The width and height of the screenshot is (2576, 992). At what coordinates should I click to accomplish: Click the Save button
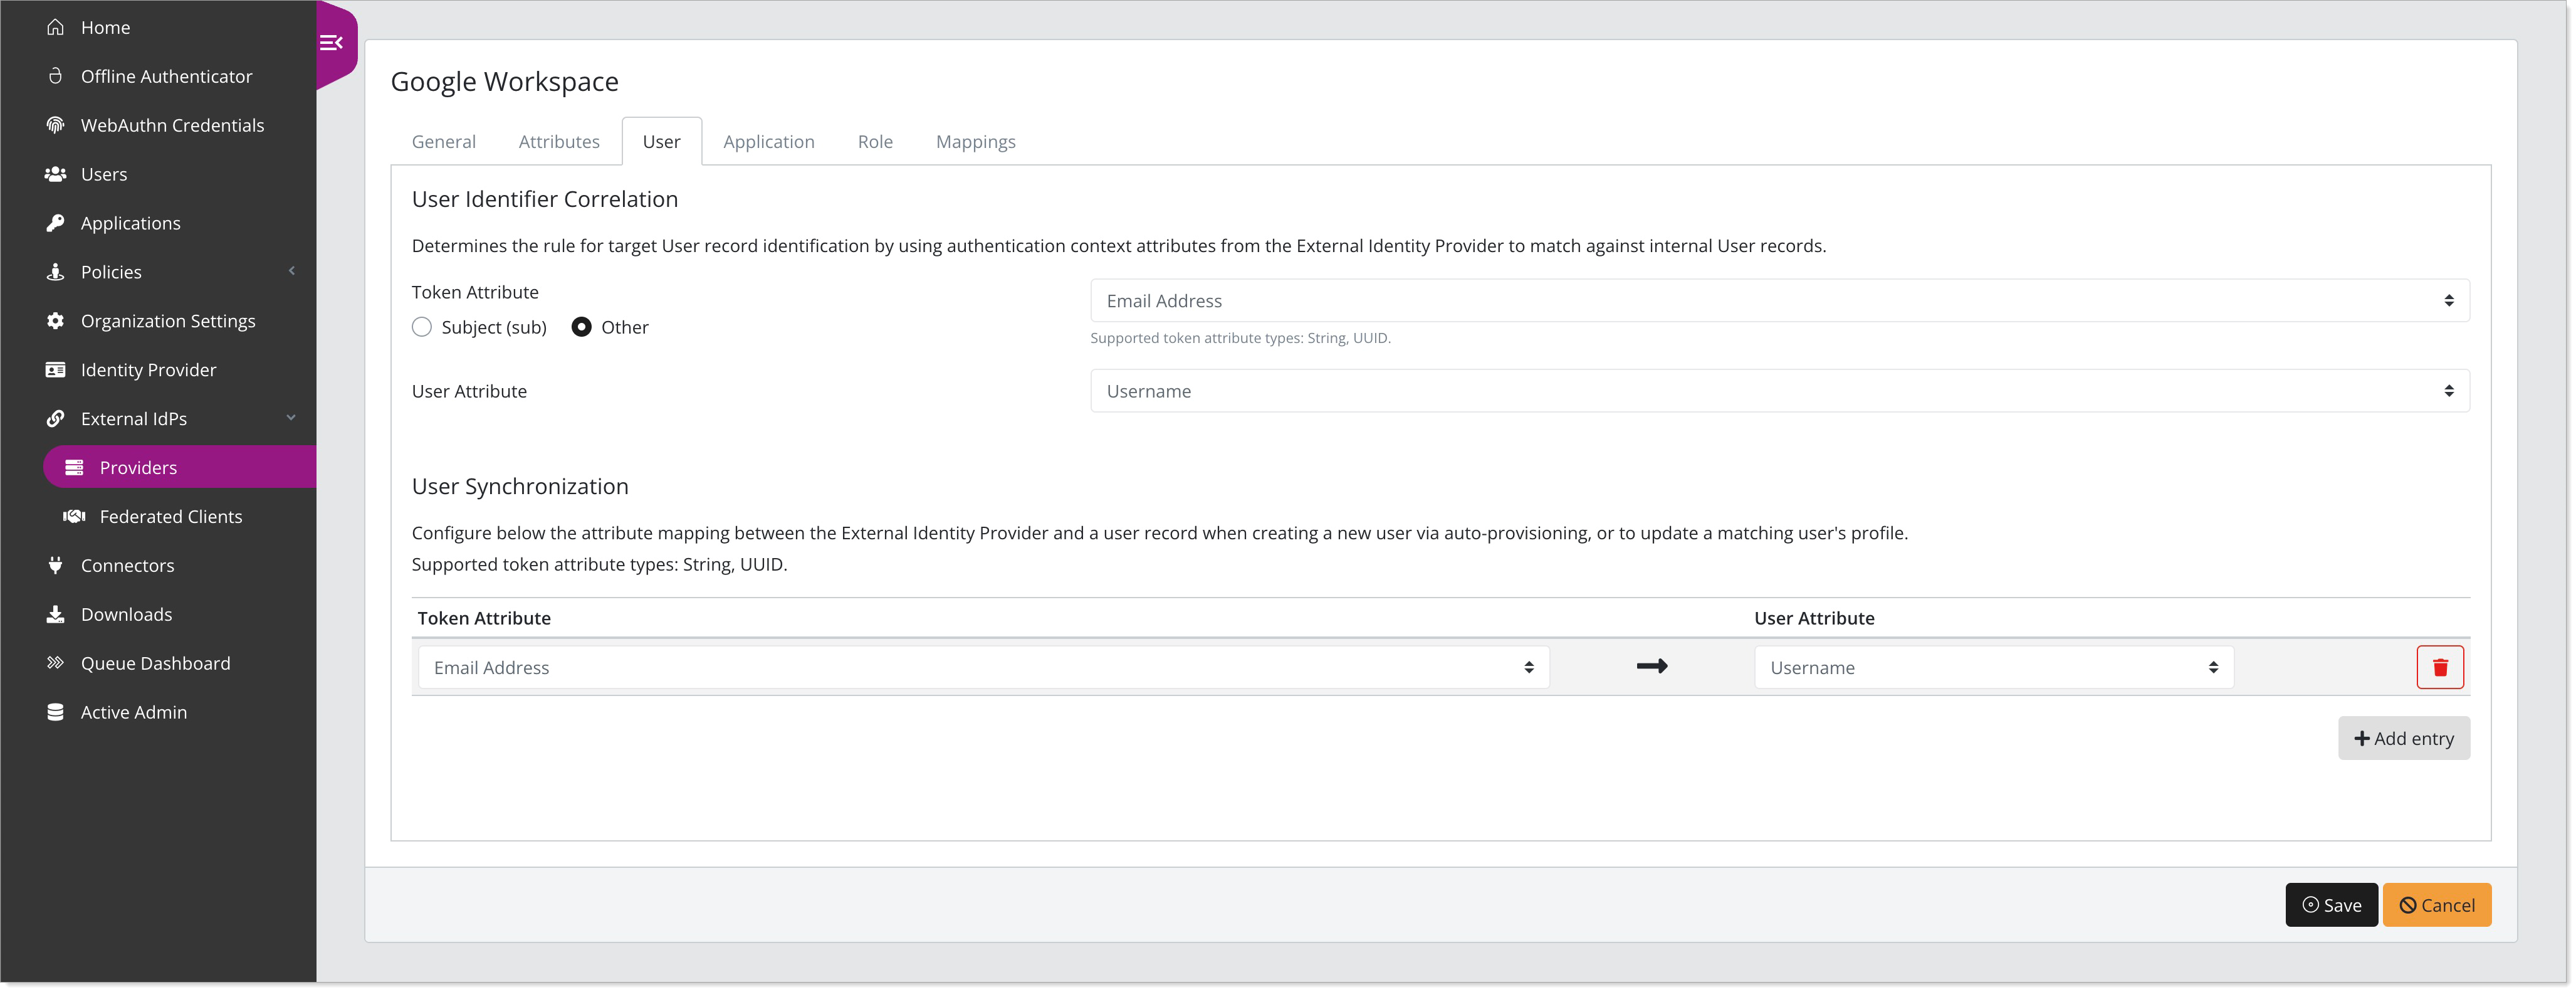click(2331, 905)
